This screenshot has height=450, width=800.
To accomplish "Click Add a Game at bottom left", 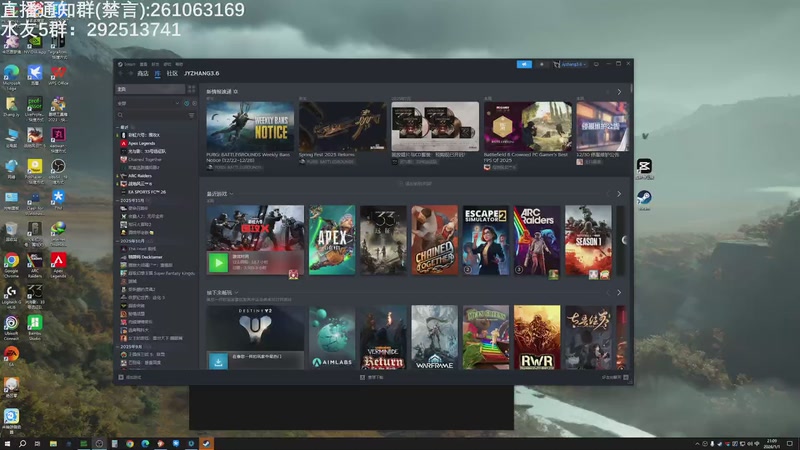I will 130,378.
